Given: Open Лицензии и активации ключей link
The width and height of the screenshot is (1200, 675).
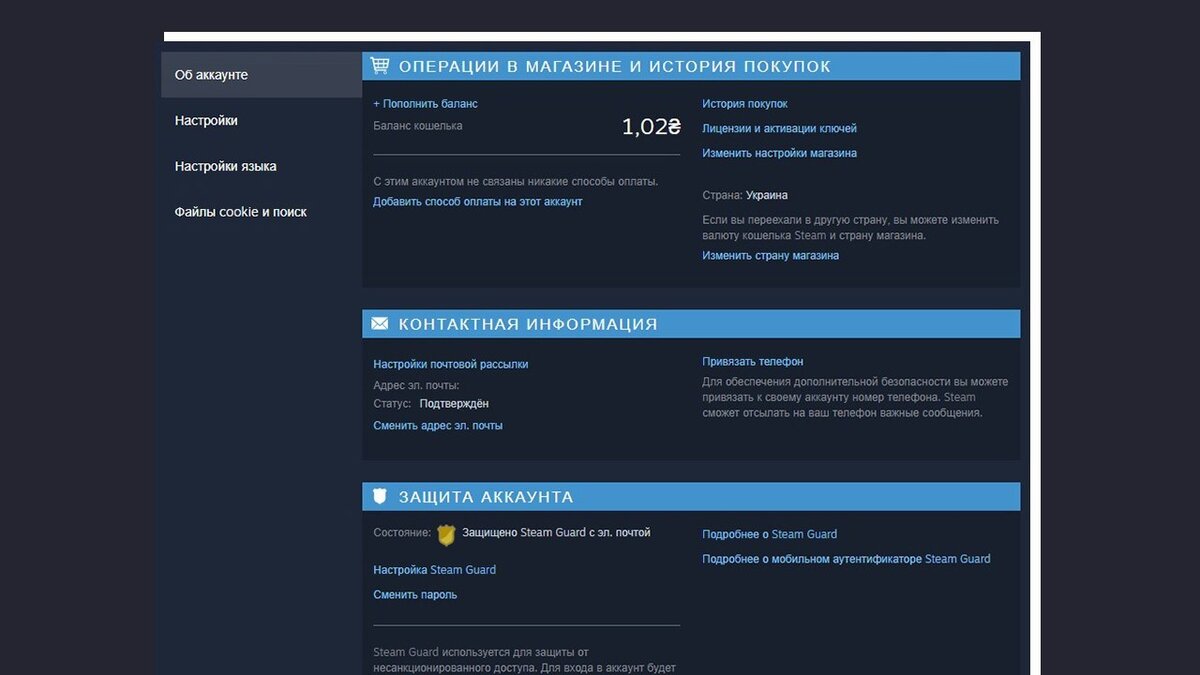Looking at the screenshot, I should [779, 129].
